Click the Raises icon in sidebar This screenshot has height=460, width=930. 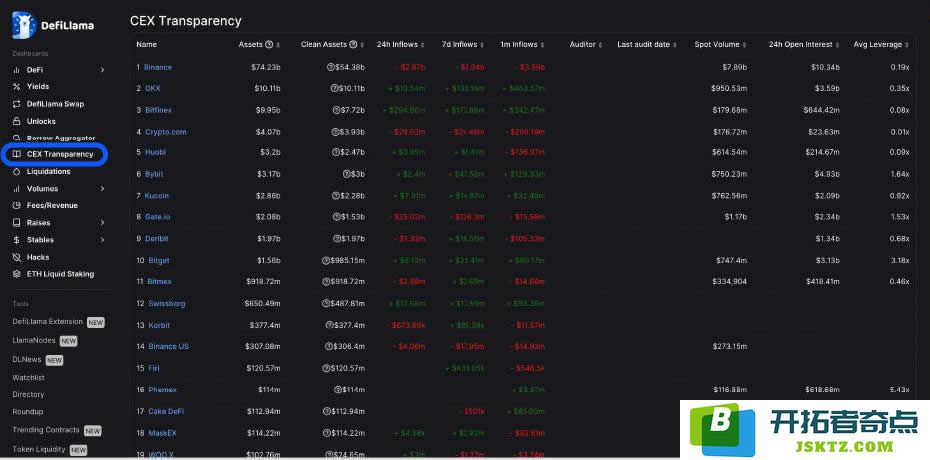pyautogui.click(x=17, y=222)
